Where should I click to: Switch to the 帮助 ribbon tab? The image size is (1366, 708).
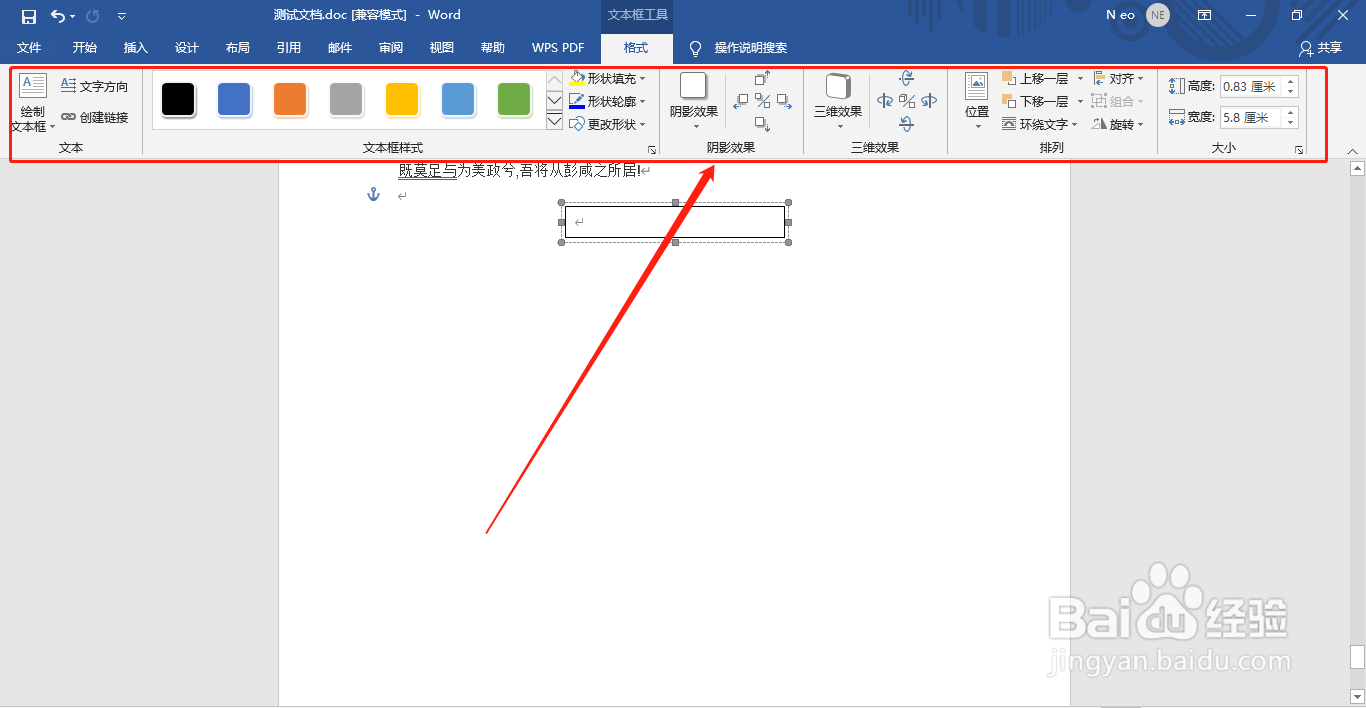(493, 48)
